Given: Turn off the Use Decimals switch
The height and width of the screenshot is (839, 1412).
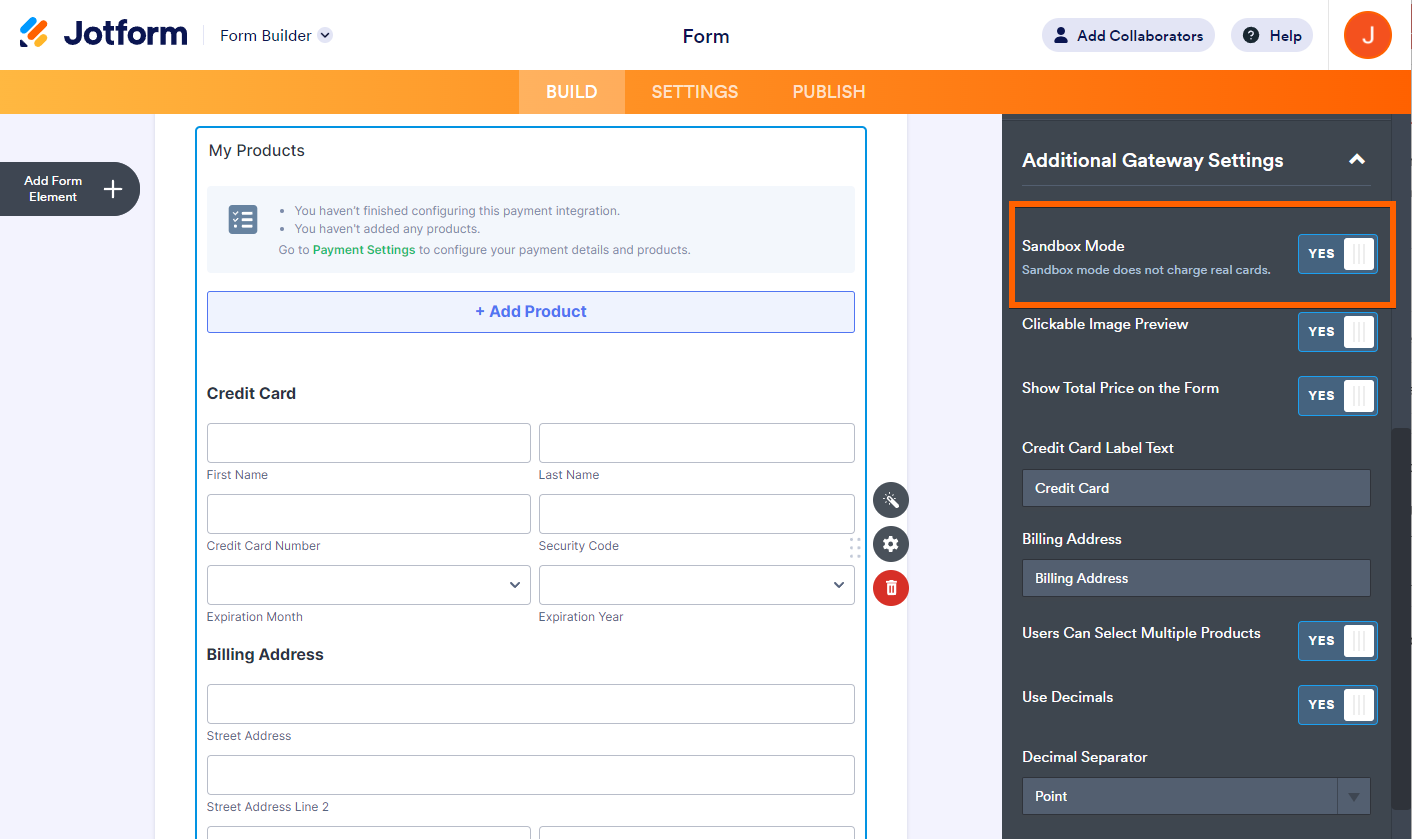Looking at the screenshot, I should point(1337,705).
